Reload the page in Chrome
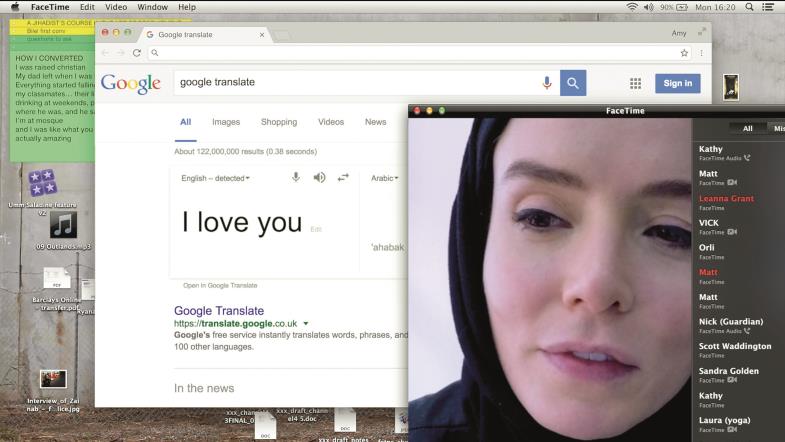 136,52
